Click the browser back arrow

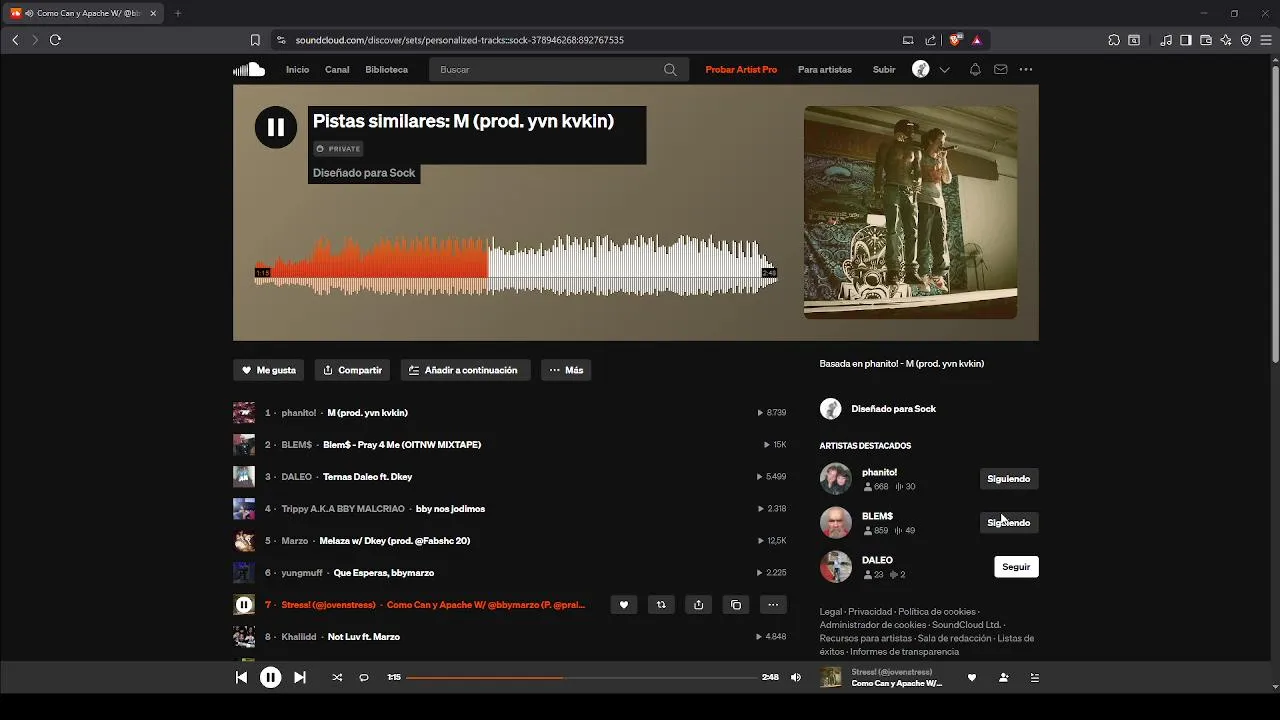pos(15,40)
